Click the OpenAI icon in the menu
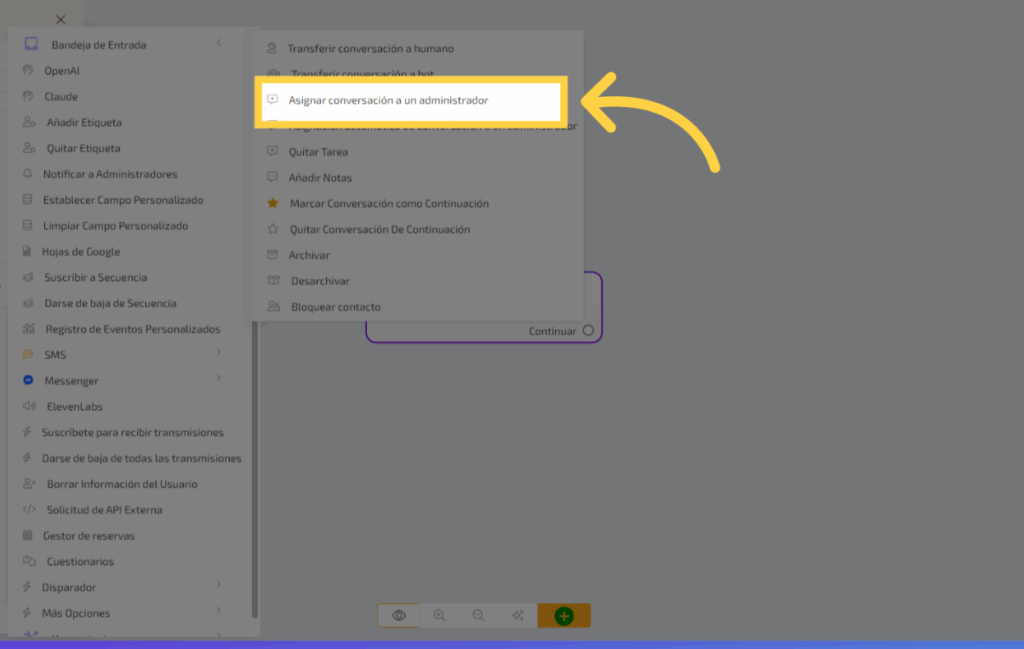1024x649 pixels. [x=29, y=71]
